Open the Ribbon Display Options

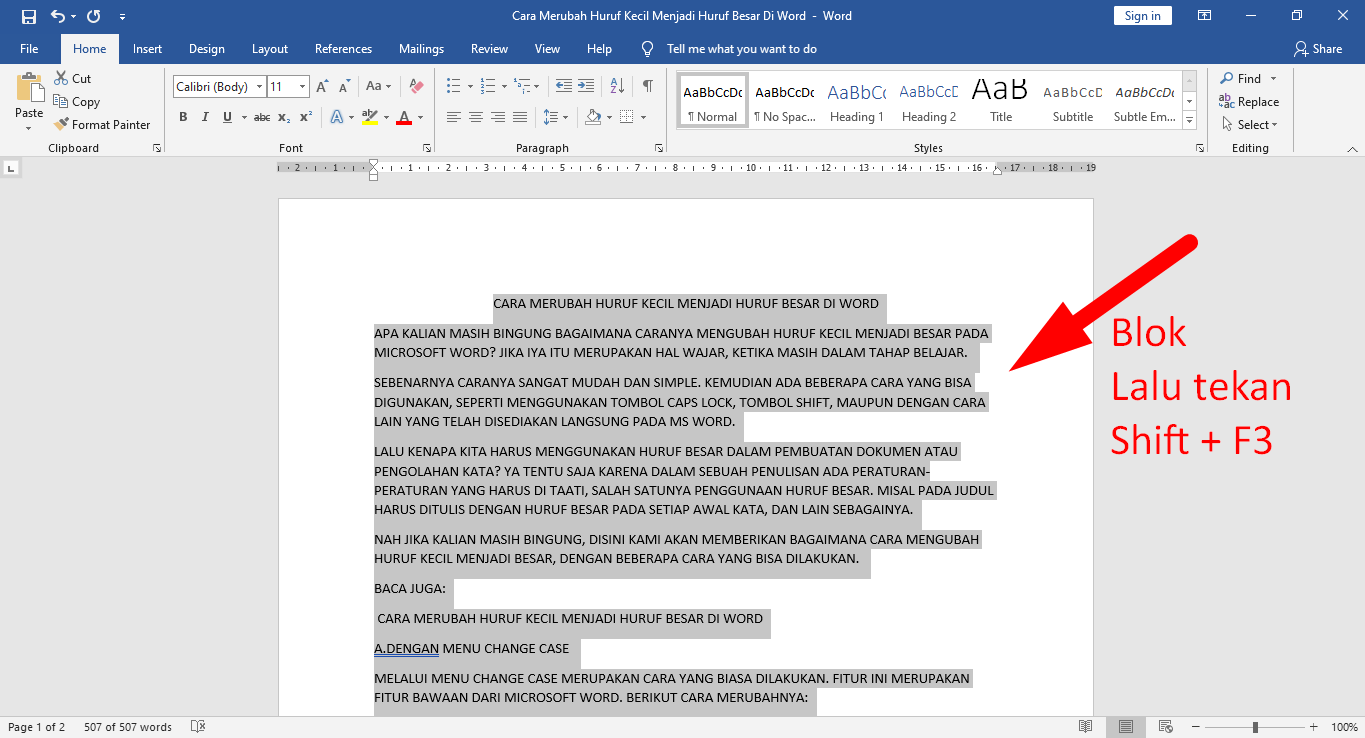tap(1205, 16)
